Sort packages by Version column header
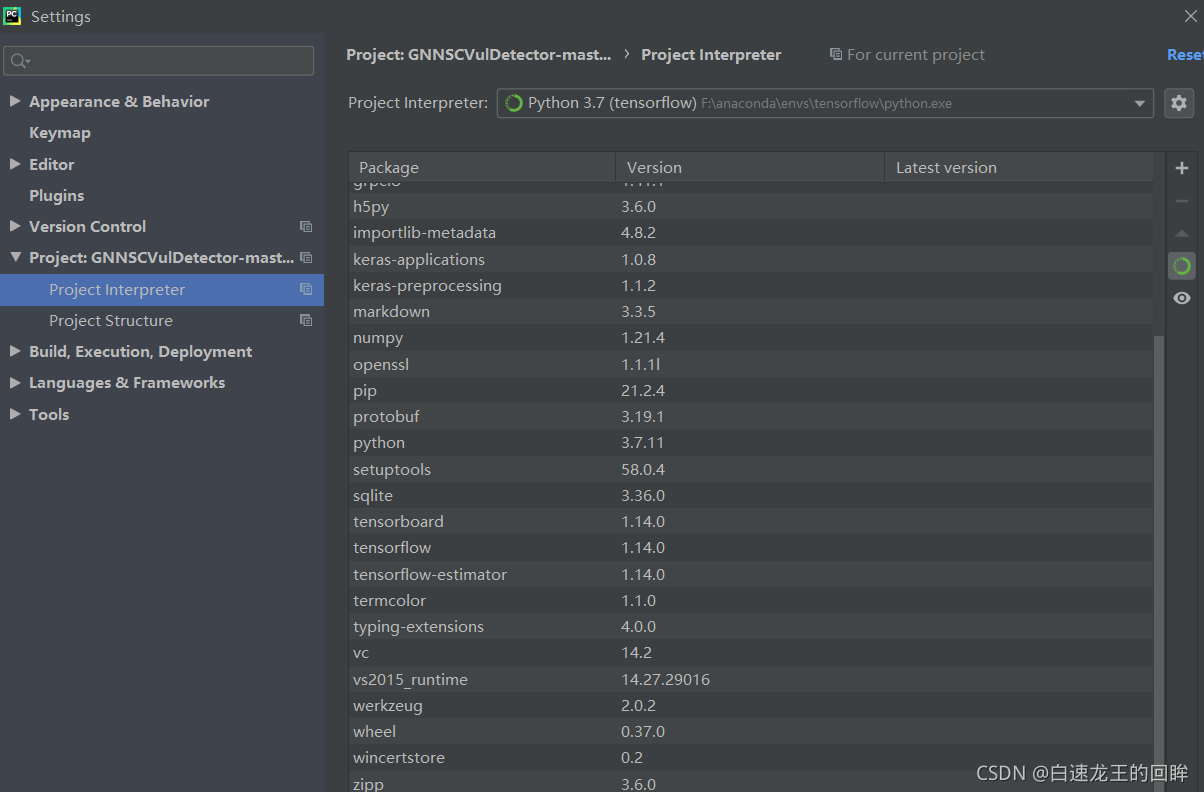The height and width of the screenshot is (792, 1204). 654,168
